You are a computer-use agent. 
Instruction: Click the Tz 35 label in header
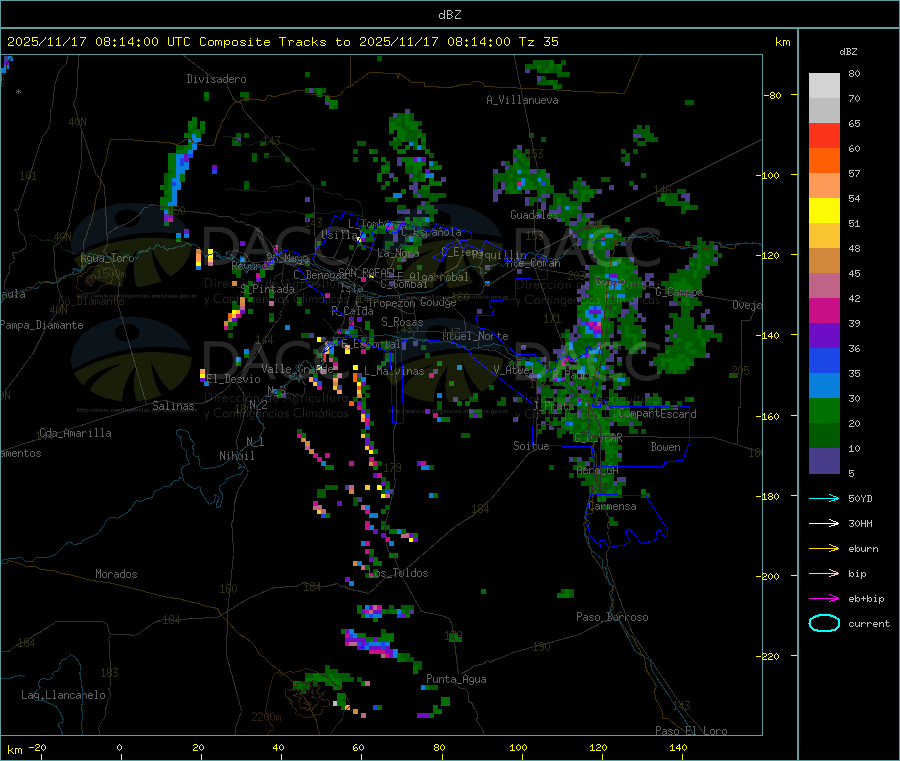tap(539, 42)
